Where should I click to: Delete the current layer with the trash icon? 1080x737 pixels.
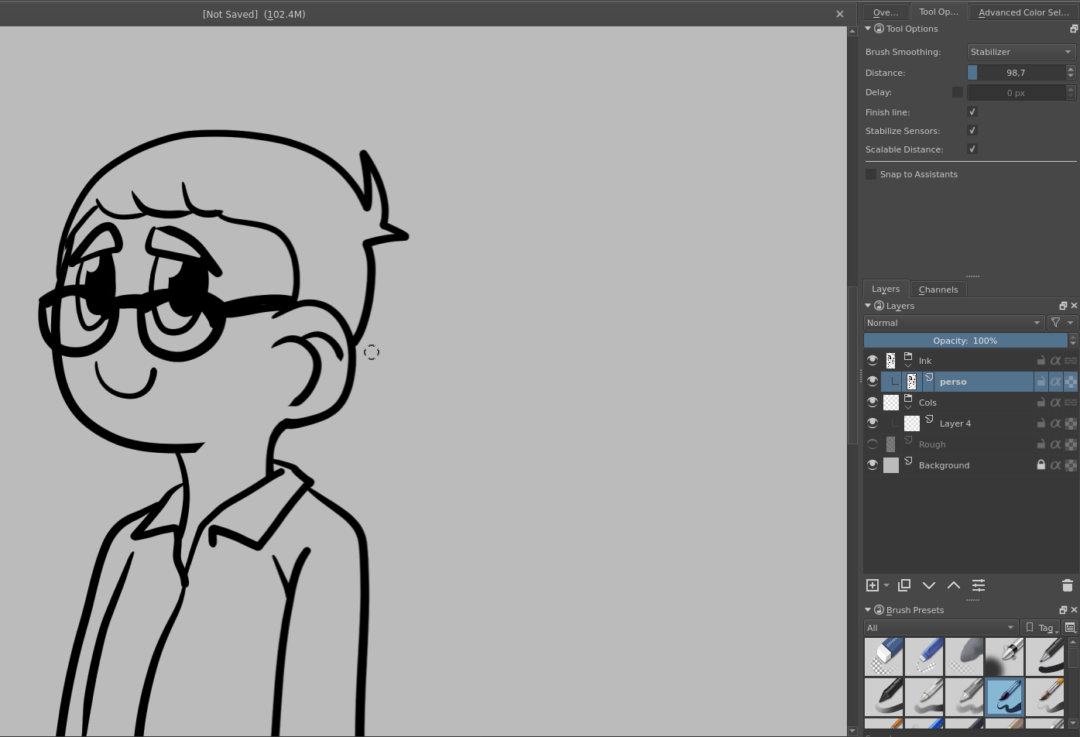[x=1066, y=585]
